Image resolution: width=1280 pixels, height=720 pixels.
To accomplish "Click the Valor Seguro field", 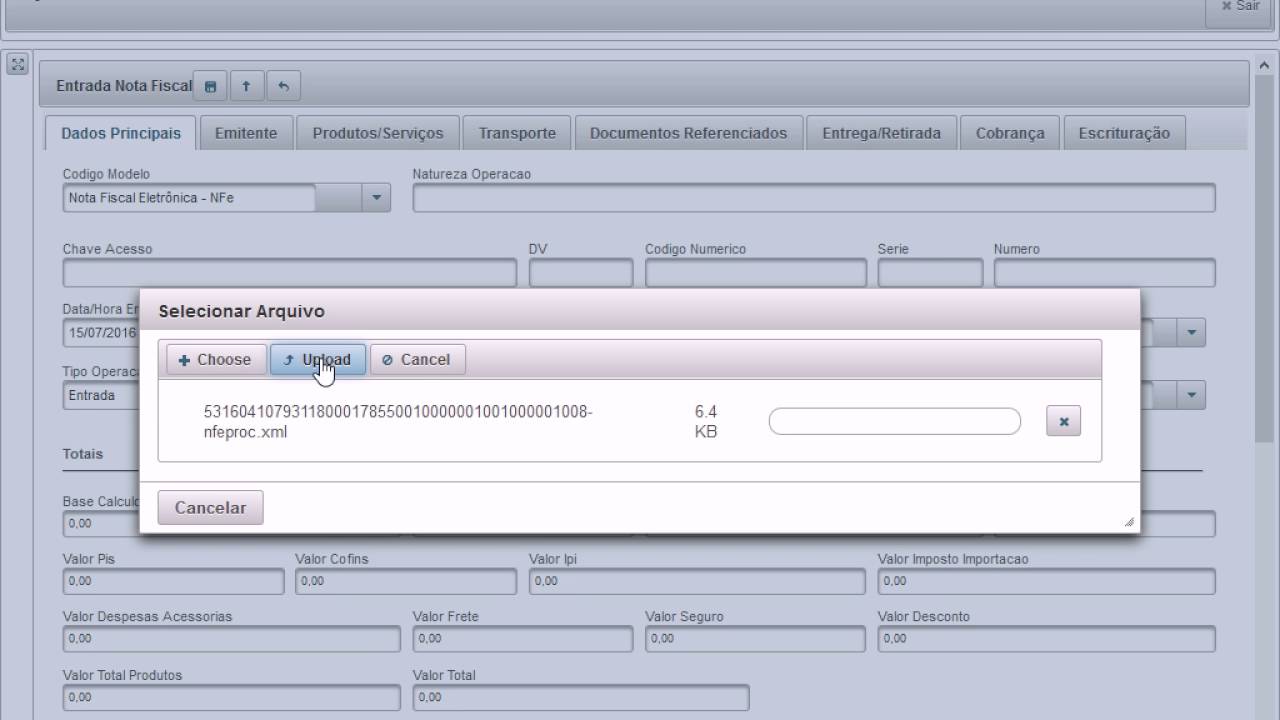I will pyautogui.click(x=756, y=639).
